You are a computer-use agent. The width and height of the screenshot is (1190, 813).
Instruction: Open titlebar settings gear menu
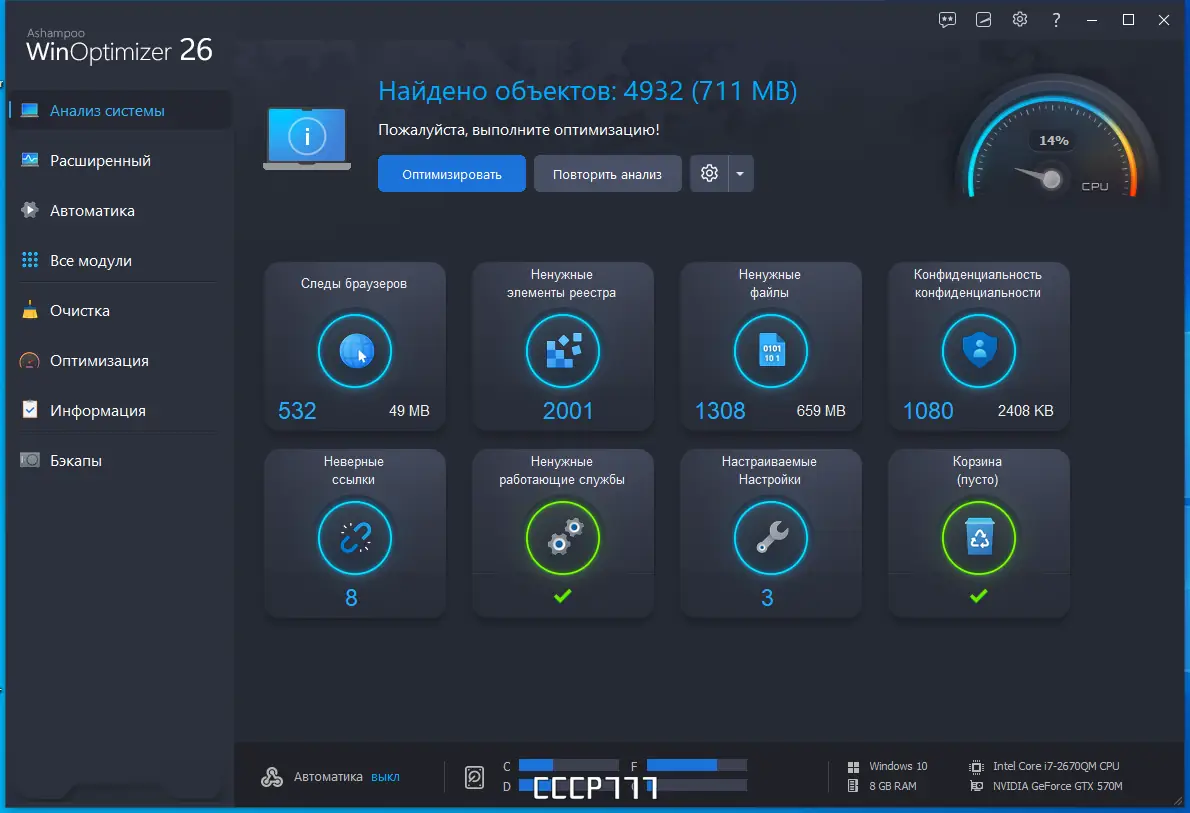click(x=1019, y=19)
